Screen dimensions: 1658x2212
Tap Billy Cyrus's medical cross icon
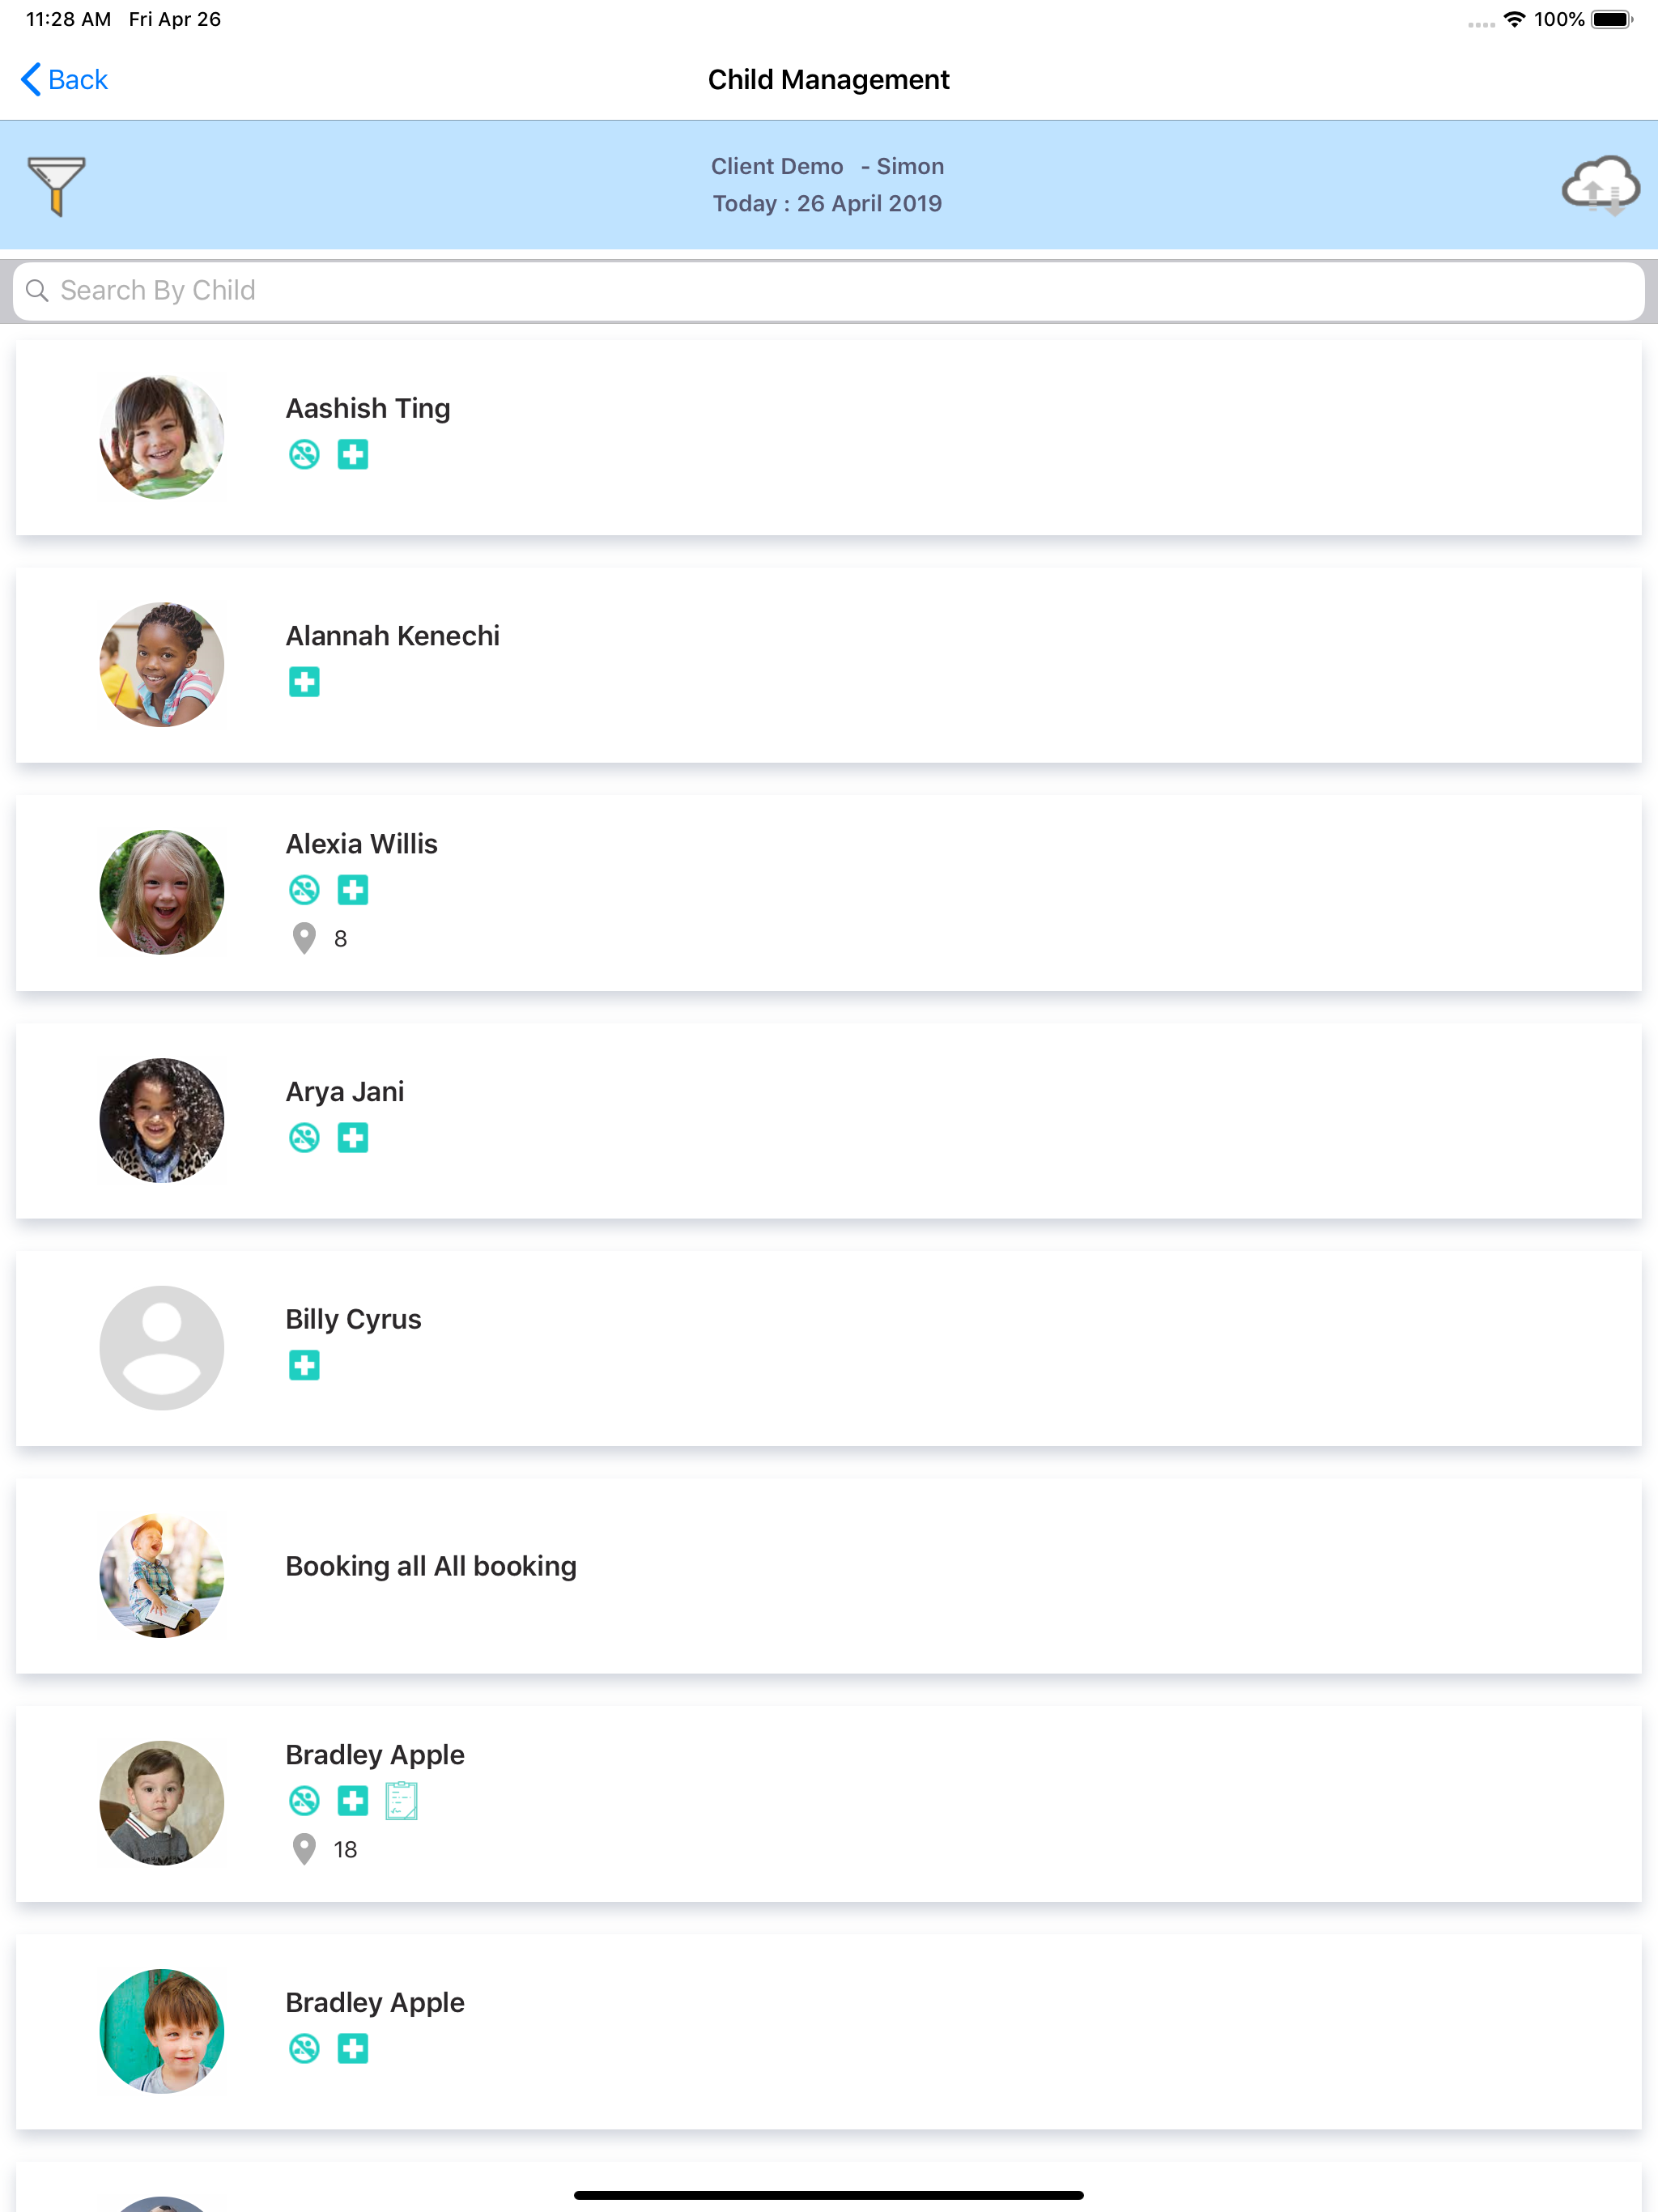click(x=304, y=1365)
